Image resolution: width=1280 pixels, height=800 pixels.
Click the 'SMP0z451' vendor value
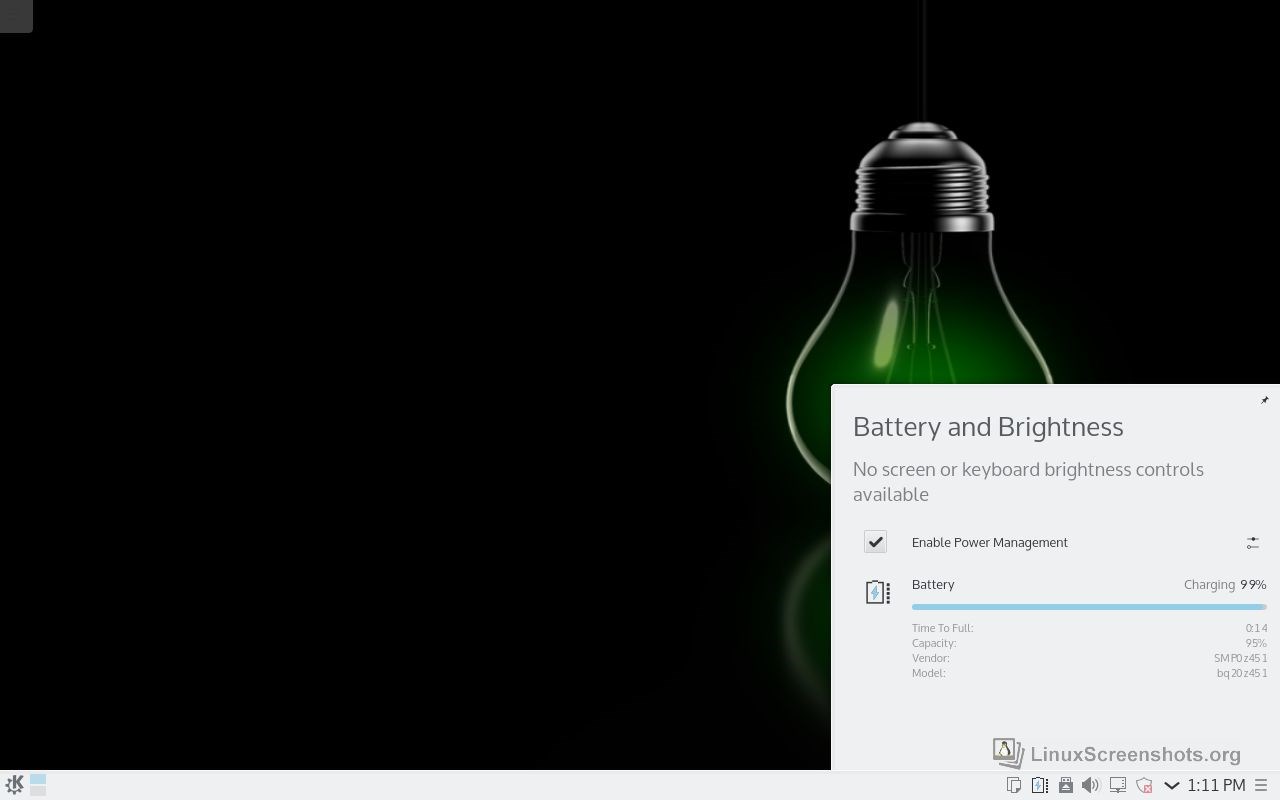(1240, 658)
